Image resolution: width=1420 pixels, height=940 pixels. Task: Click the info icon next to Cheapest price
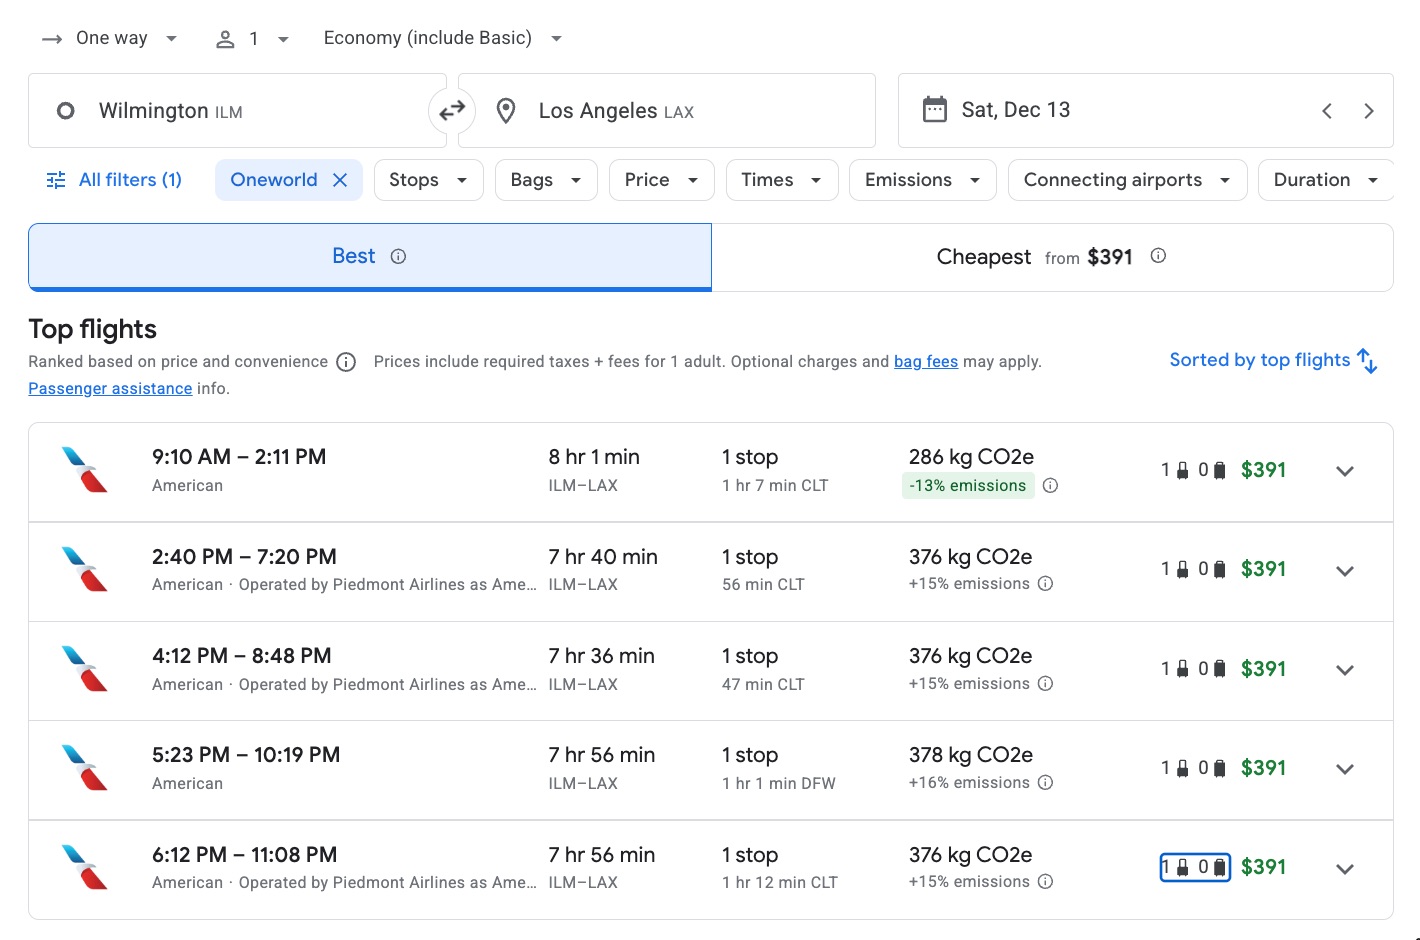coord(1158,256)
